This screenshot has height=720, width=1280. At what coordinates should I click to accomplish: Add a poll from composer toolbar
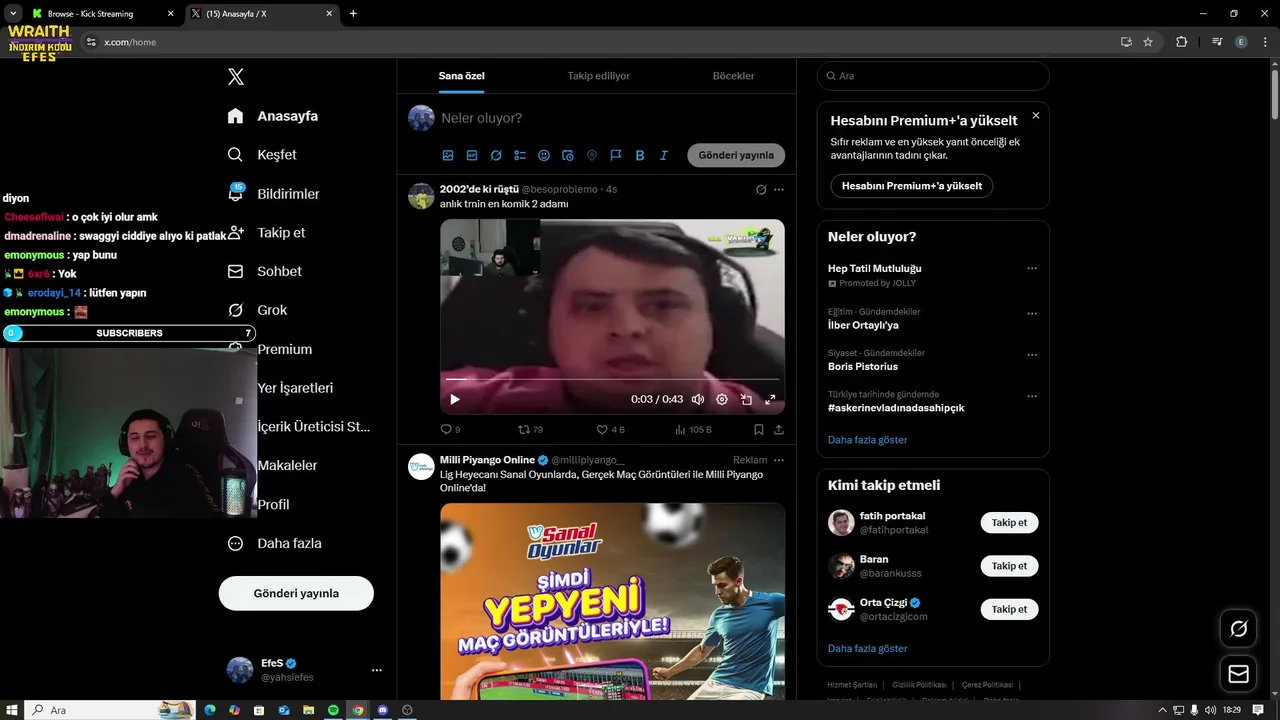520,156
